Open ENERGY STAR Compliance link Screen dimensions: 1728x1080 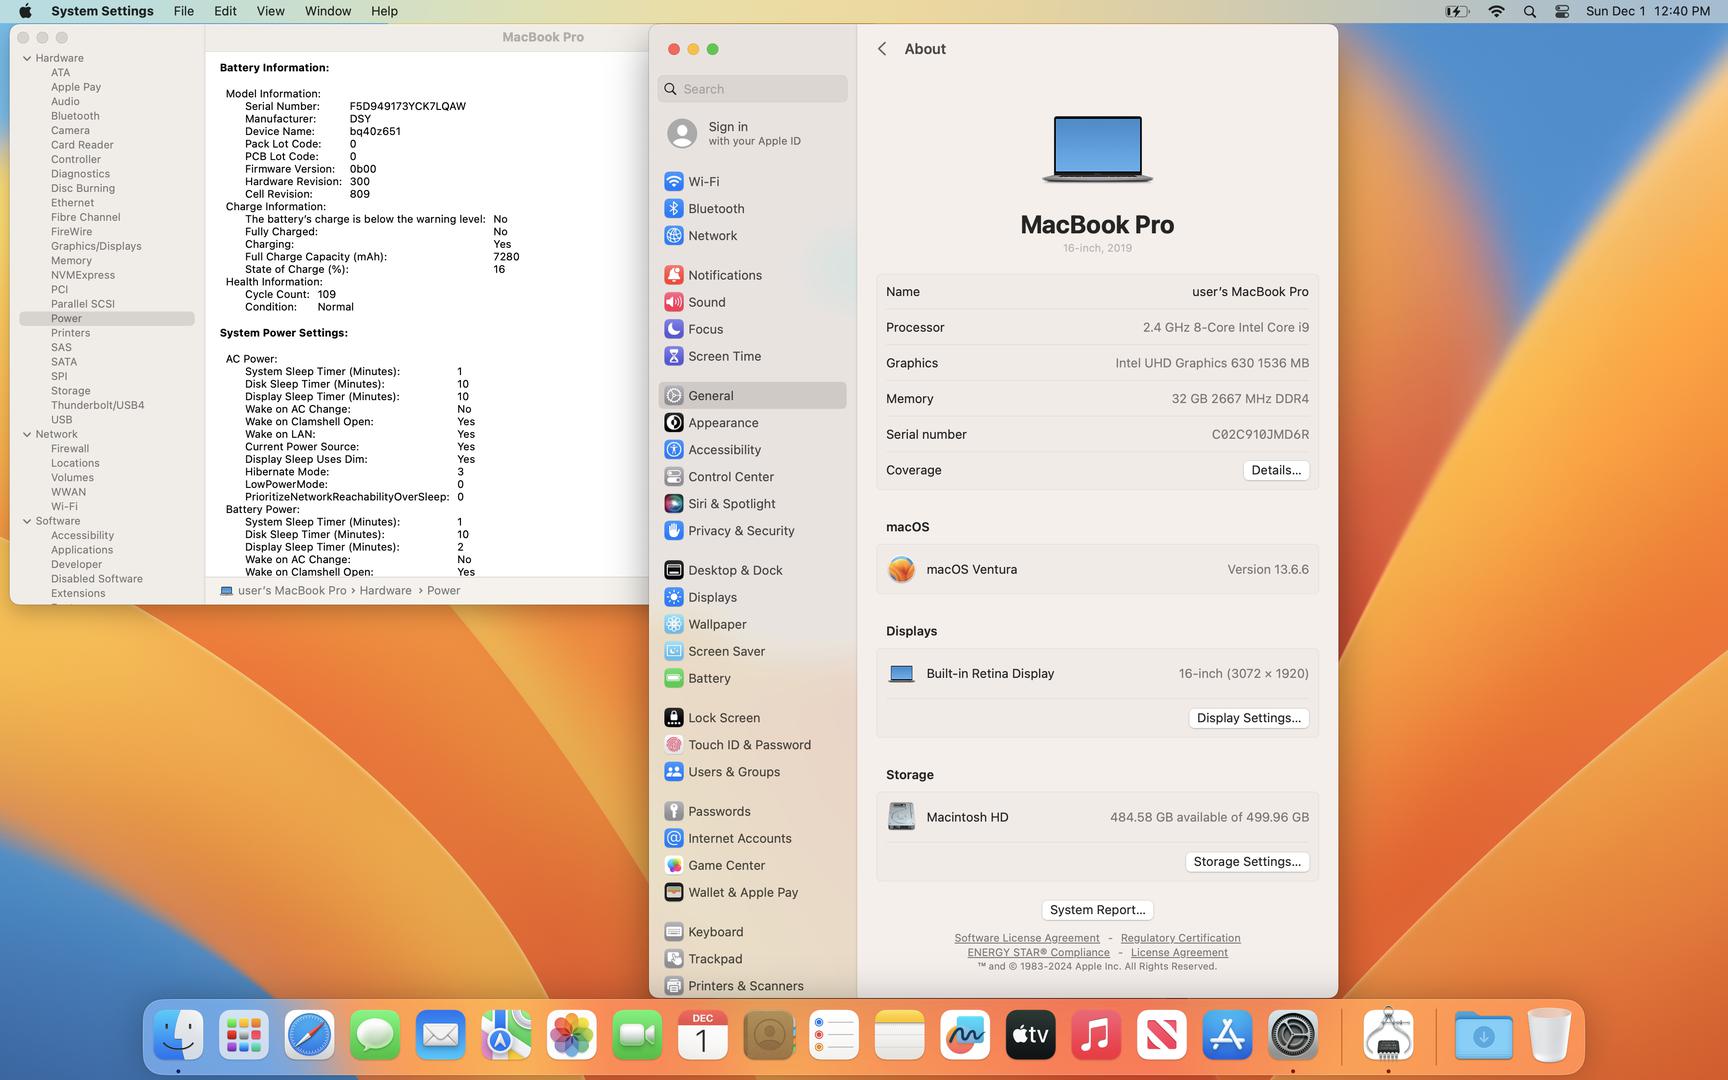1038,952
